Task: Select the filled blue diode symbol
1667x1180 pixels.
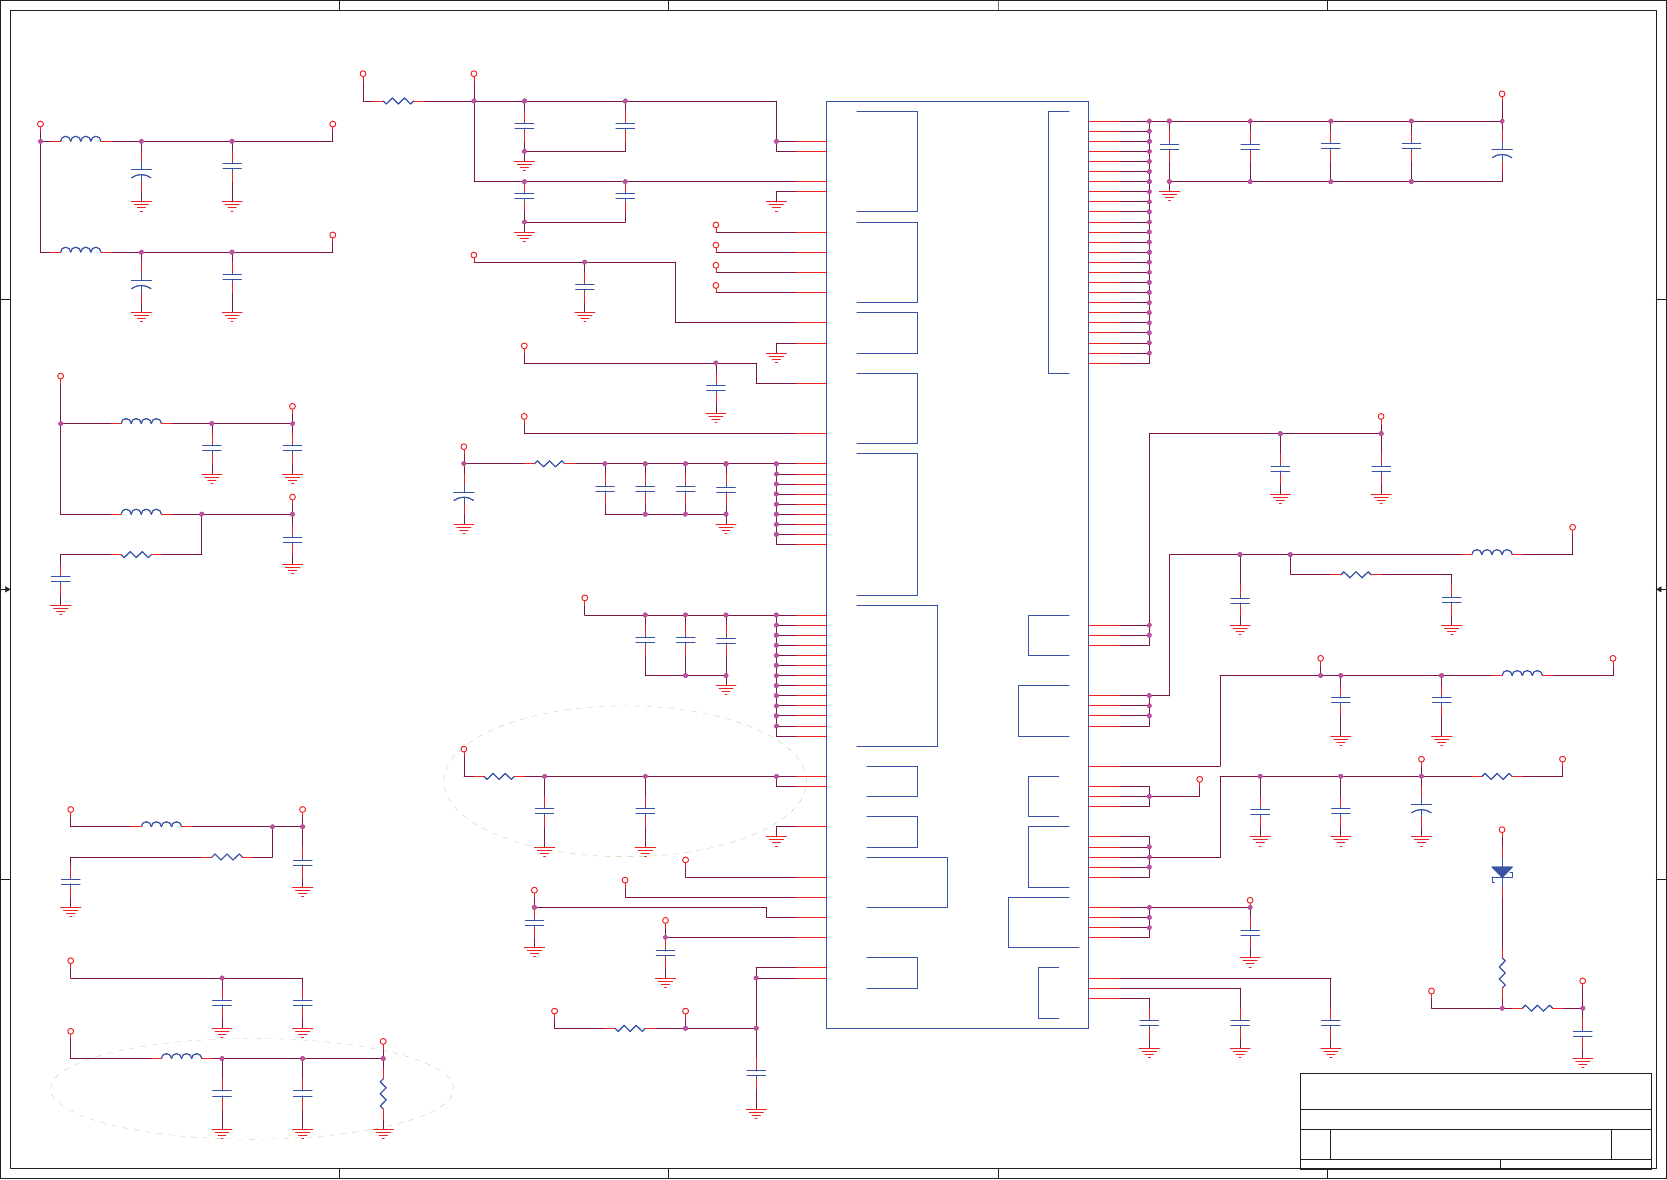Action: pyautogui.click(x=1501, y=873)
